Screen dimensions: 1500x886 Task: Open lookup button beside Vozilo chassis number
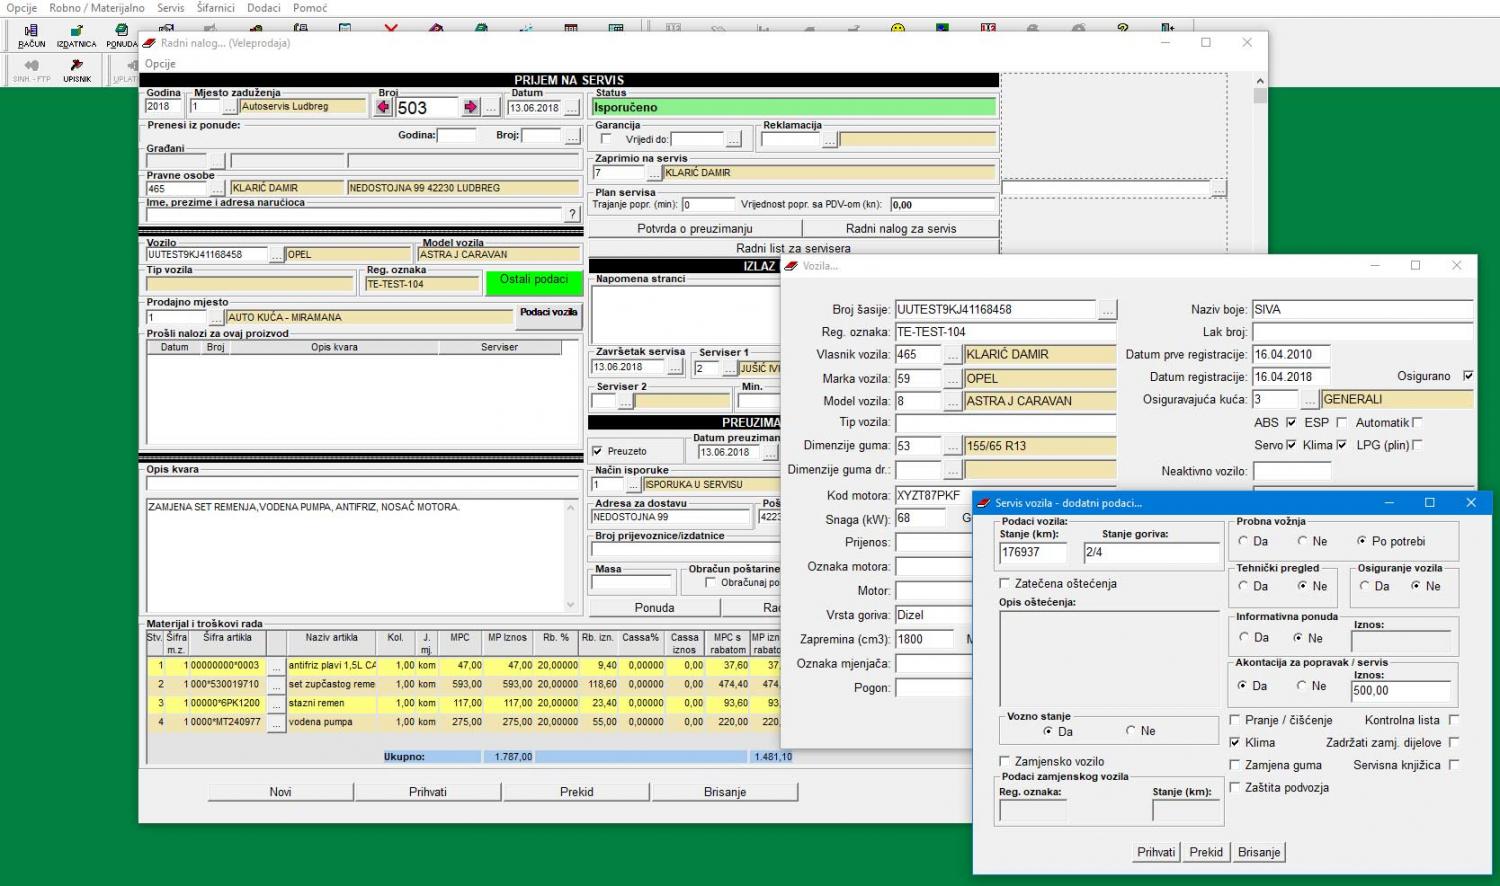277,255
